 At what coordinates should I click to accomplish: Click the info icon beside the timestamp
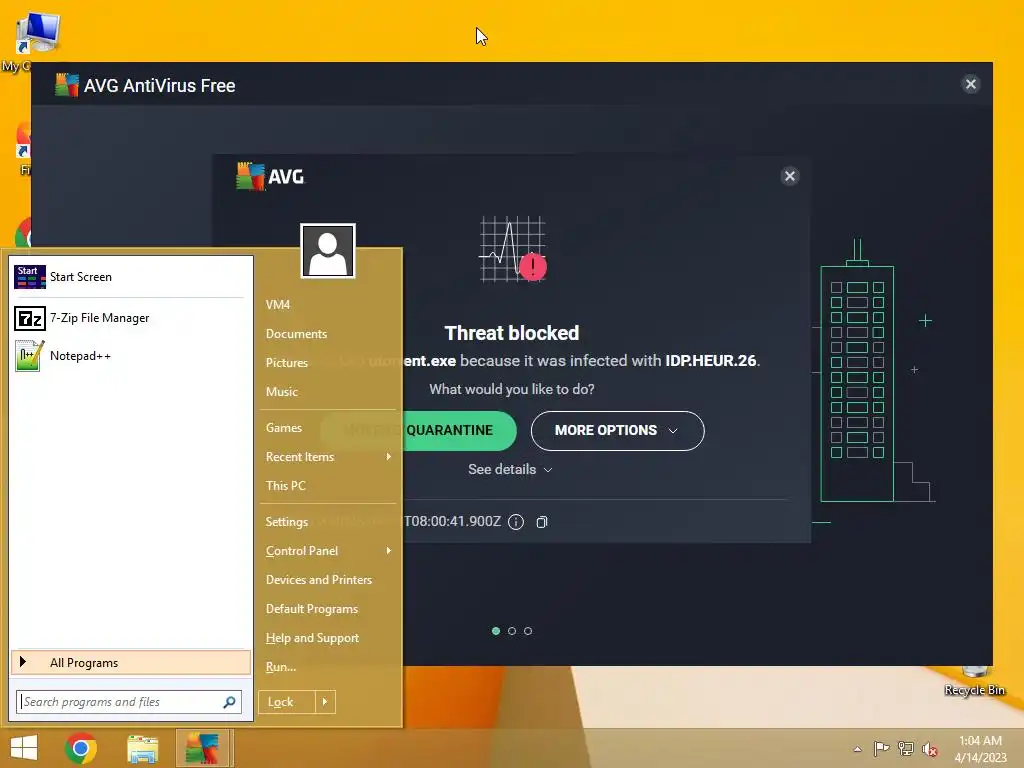[x=516, y=522]
